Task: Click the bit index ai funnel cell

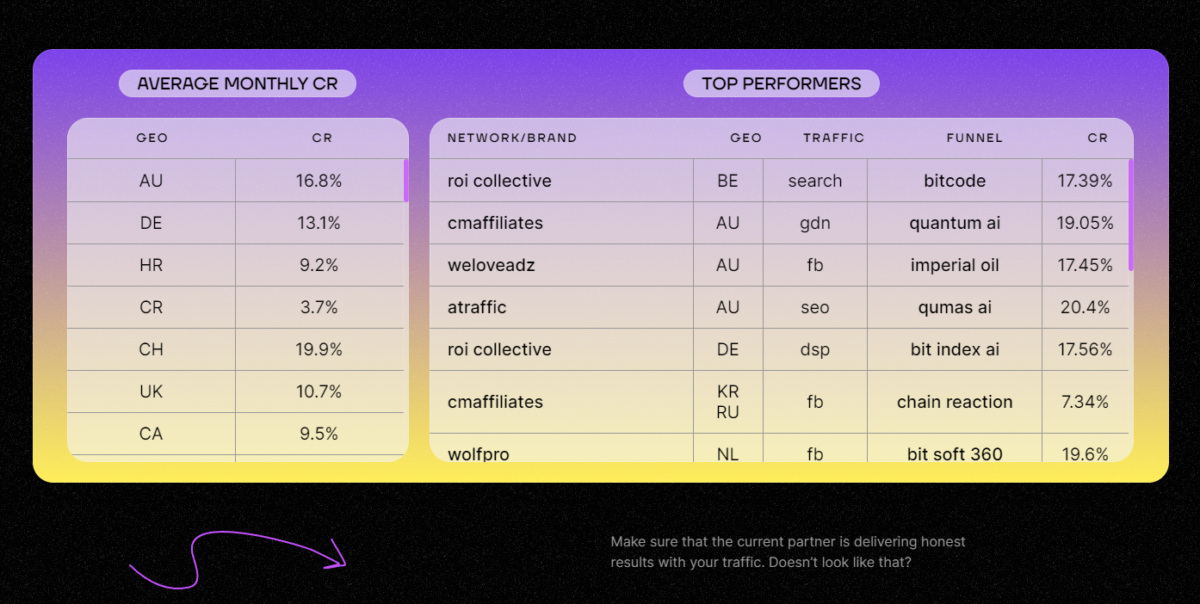Action: pos(955,349)
